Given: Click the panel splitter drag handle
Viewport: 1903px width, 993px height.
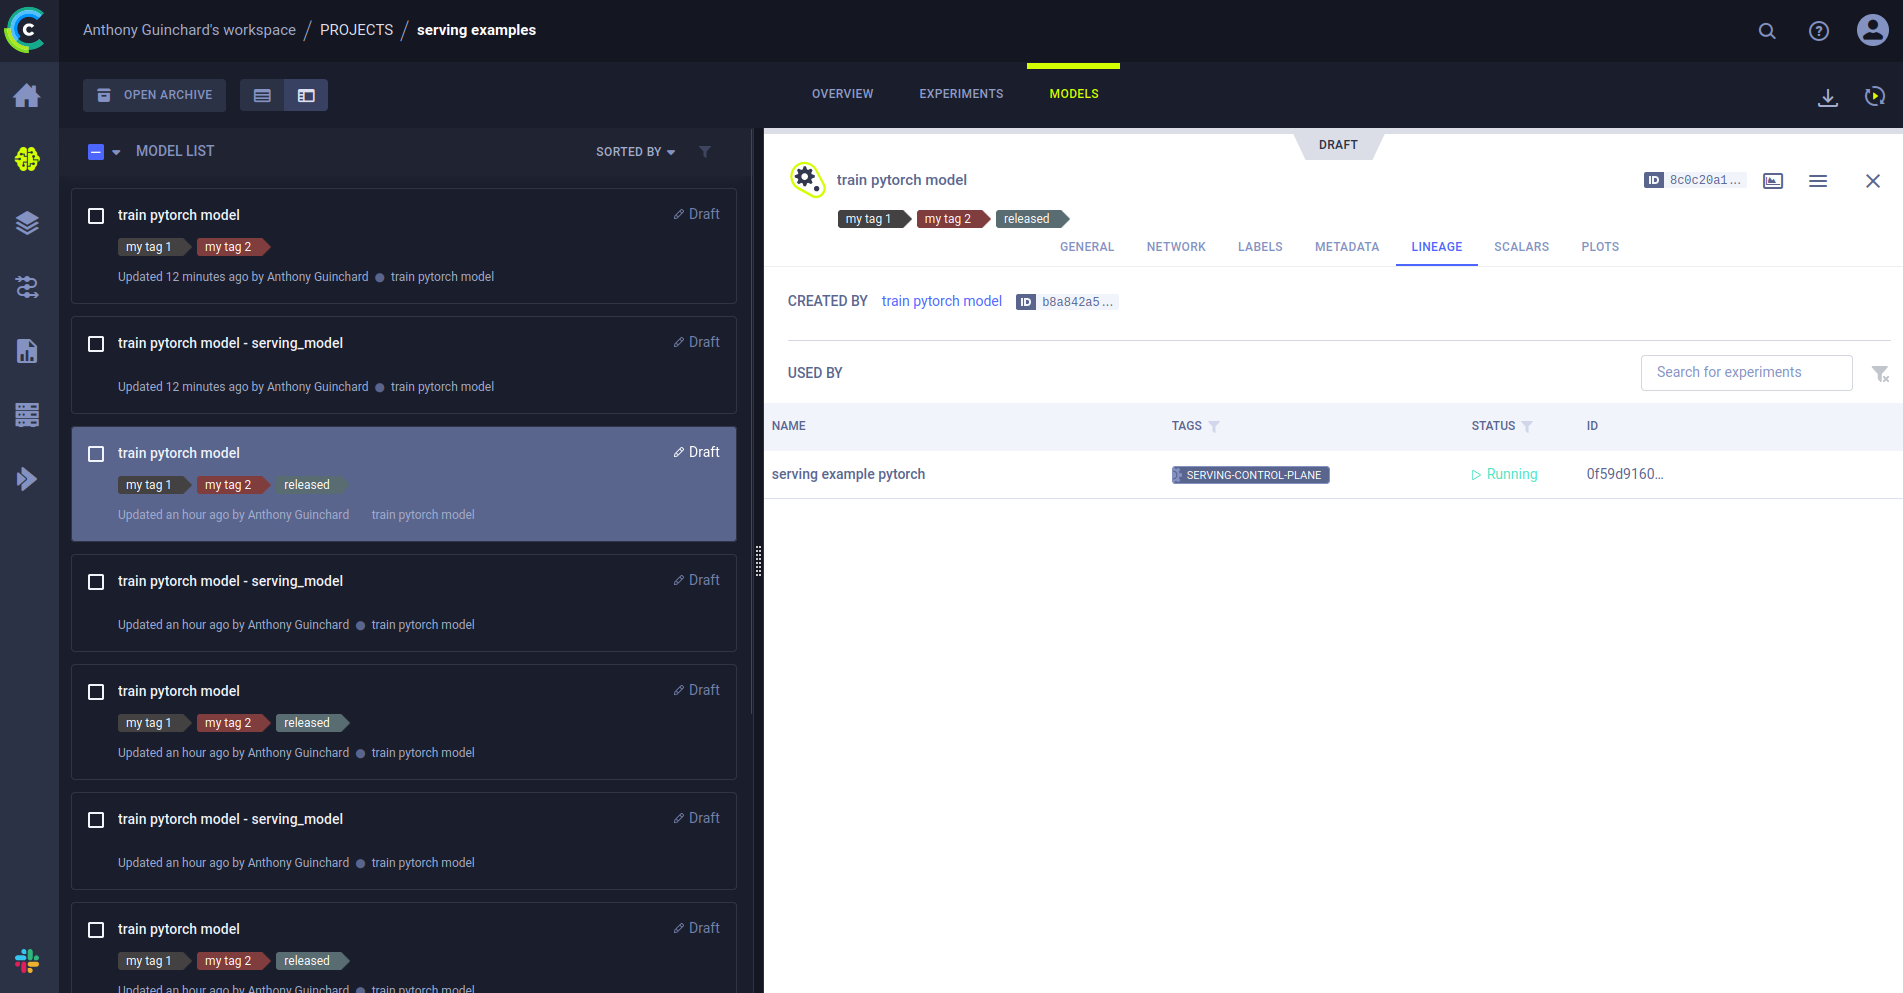Looking at the screenshot, I should pyautogui.click(x=758, y=561).
